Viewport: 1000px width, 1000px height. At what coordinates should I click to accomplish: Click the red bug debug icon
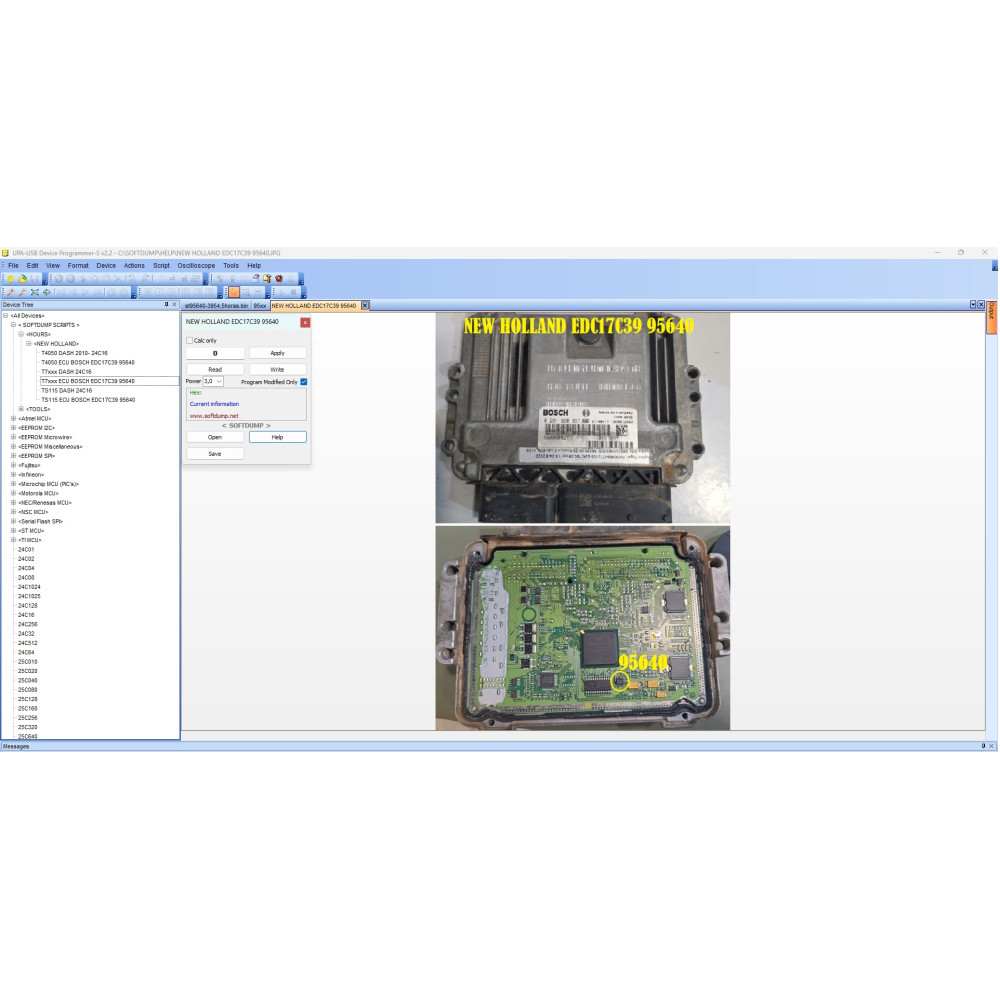point(279,279)
